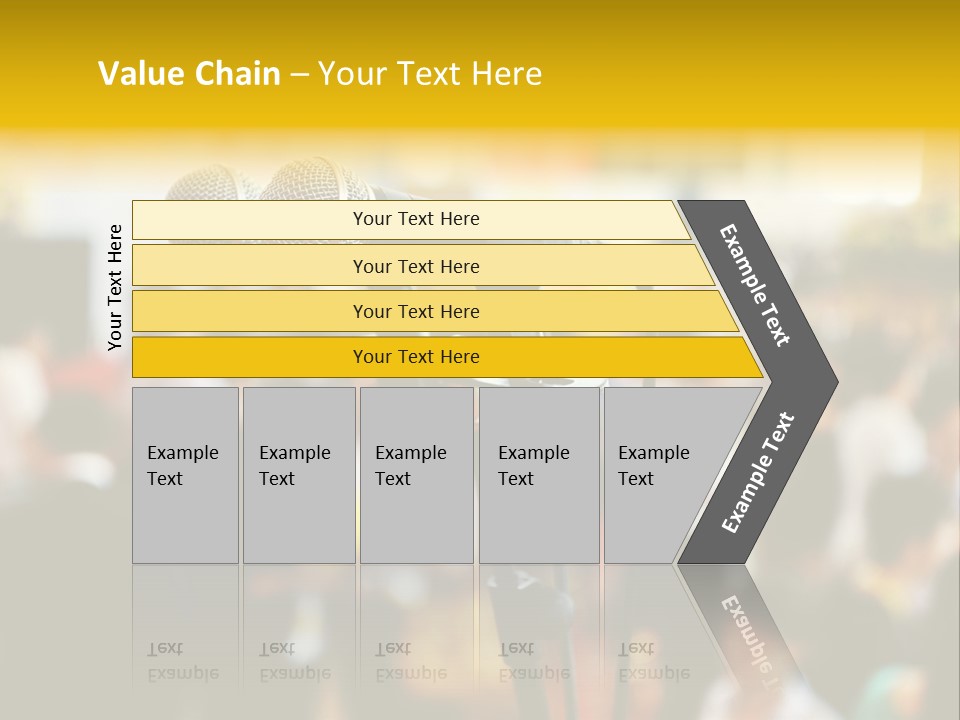Viewport: 960px width, 720px height.
Task: Select the first gray Example Text box
Action: (x=185, y=474)
